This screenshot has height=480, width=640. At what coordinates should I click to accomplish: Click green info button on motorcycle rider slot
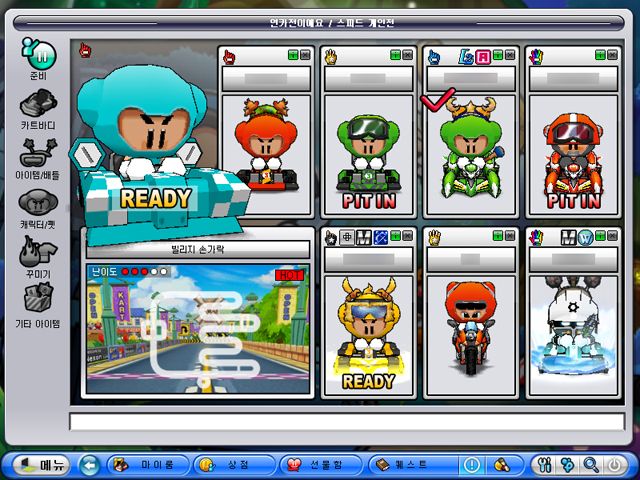click(x=498, y=236)
